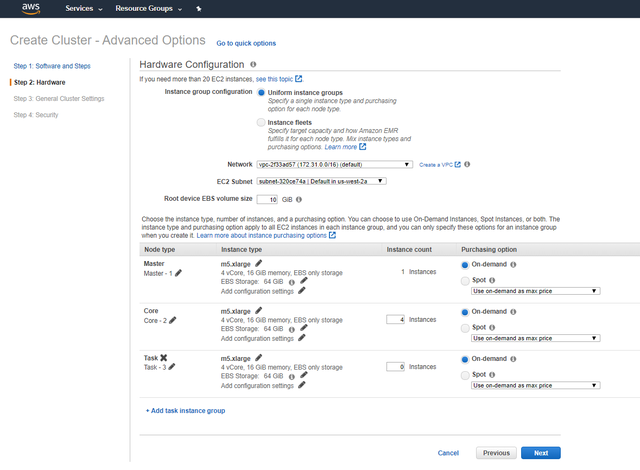Viewport: 640px width, 470px height.
Task: Click the info icon beside Hardware Configuration
Action: [253, 64]
